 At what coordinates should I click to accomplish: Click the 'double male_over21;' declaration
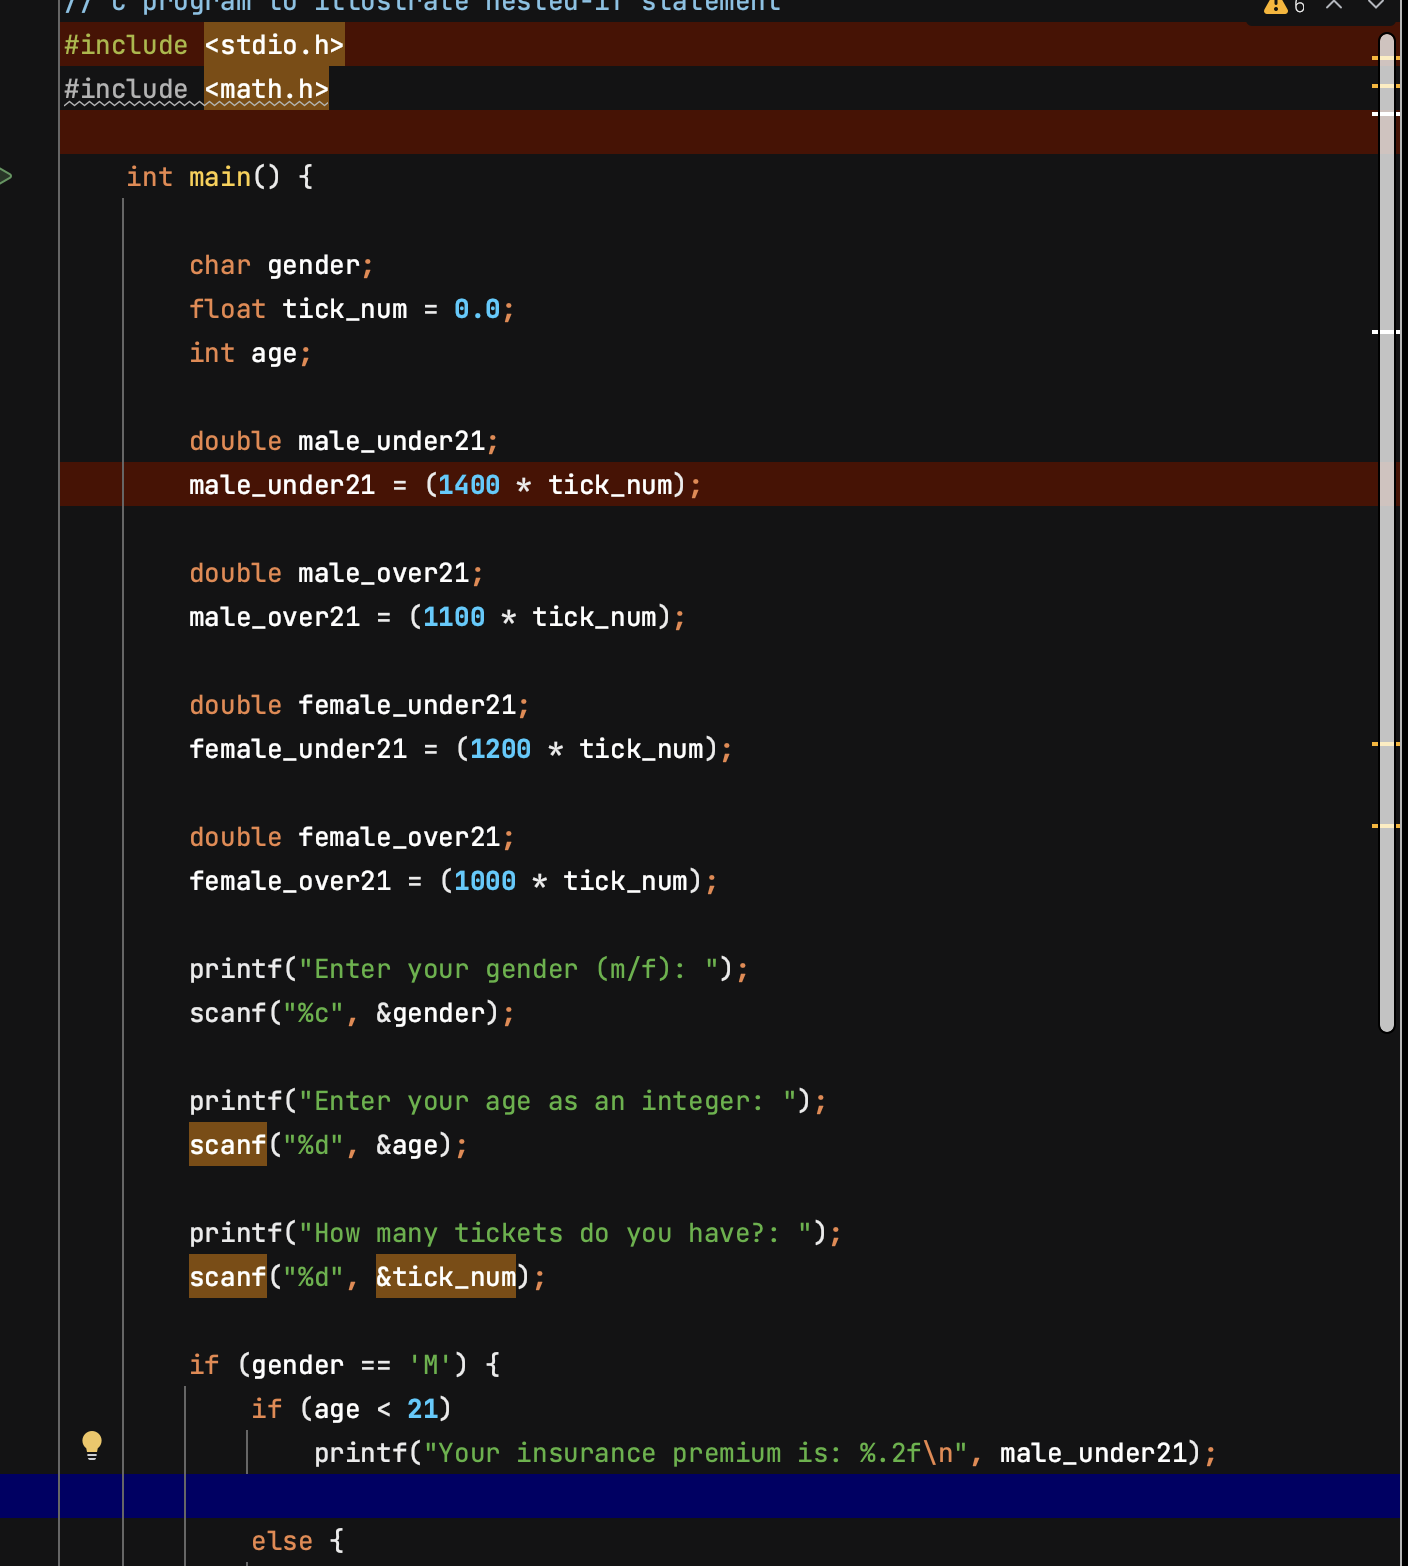[x=336, y=573]
